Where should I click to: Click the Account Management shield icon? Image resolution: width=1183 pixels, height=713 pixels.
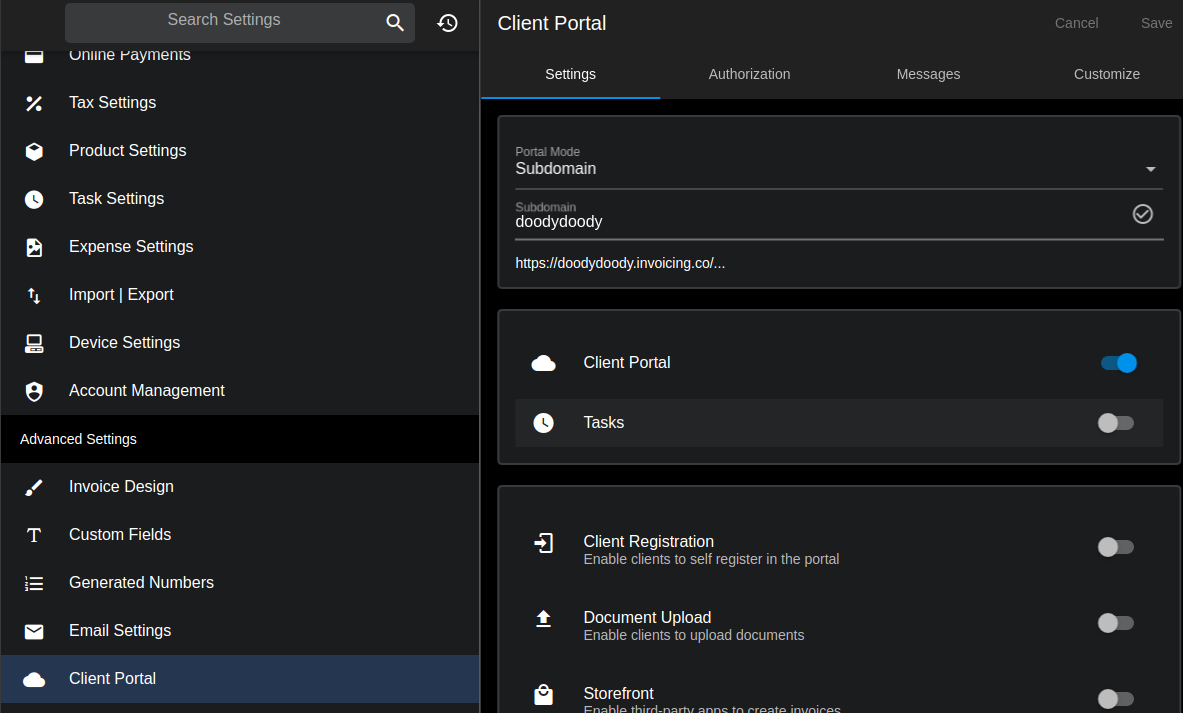click(x=34, y=391)
